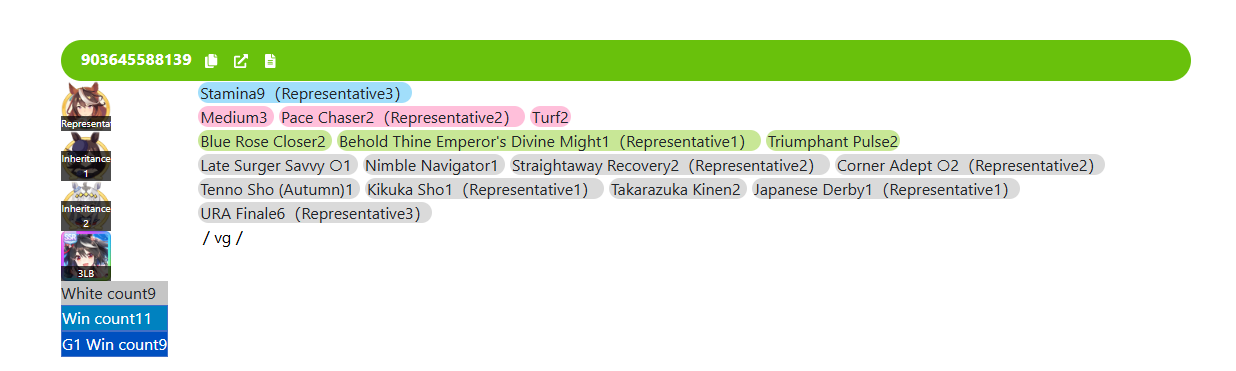Click the Stamina9 blue factor tag
The image size is (1236, 371).
(x=304, y=93)
